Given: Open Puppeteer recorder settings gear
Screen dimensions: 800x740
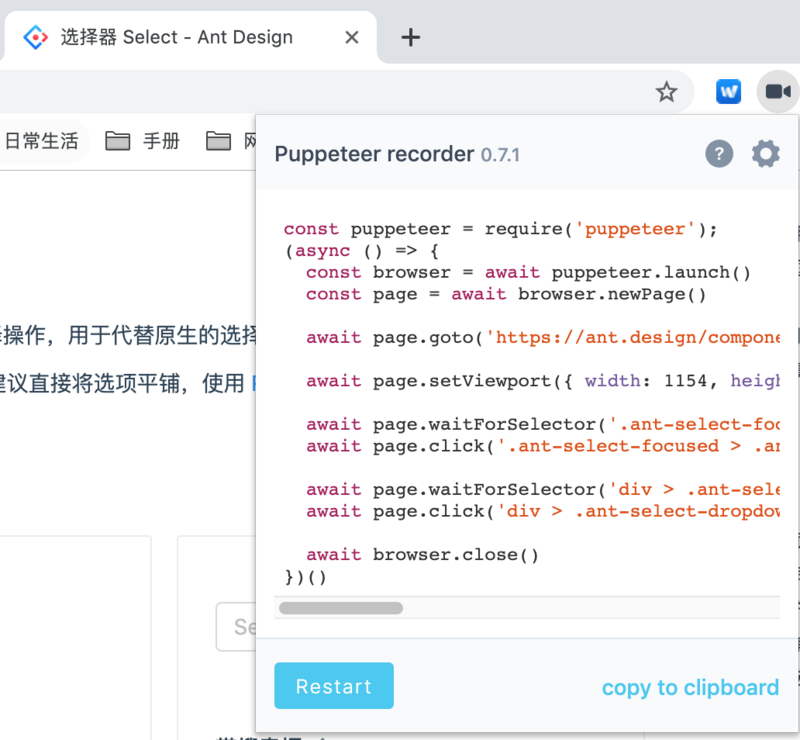Looking at the screenshot, I should point(765,154).
